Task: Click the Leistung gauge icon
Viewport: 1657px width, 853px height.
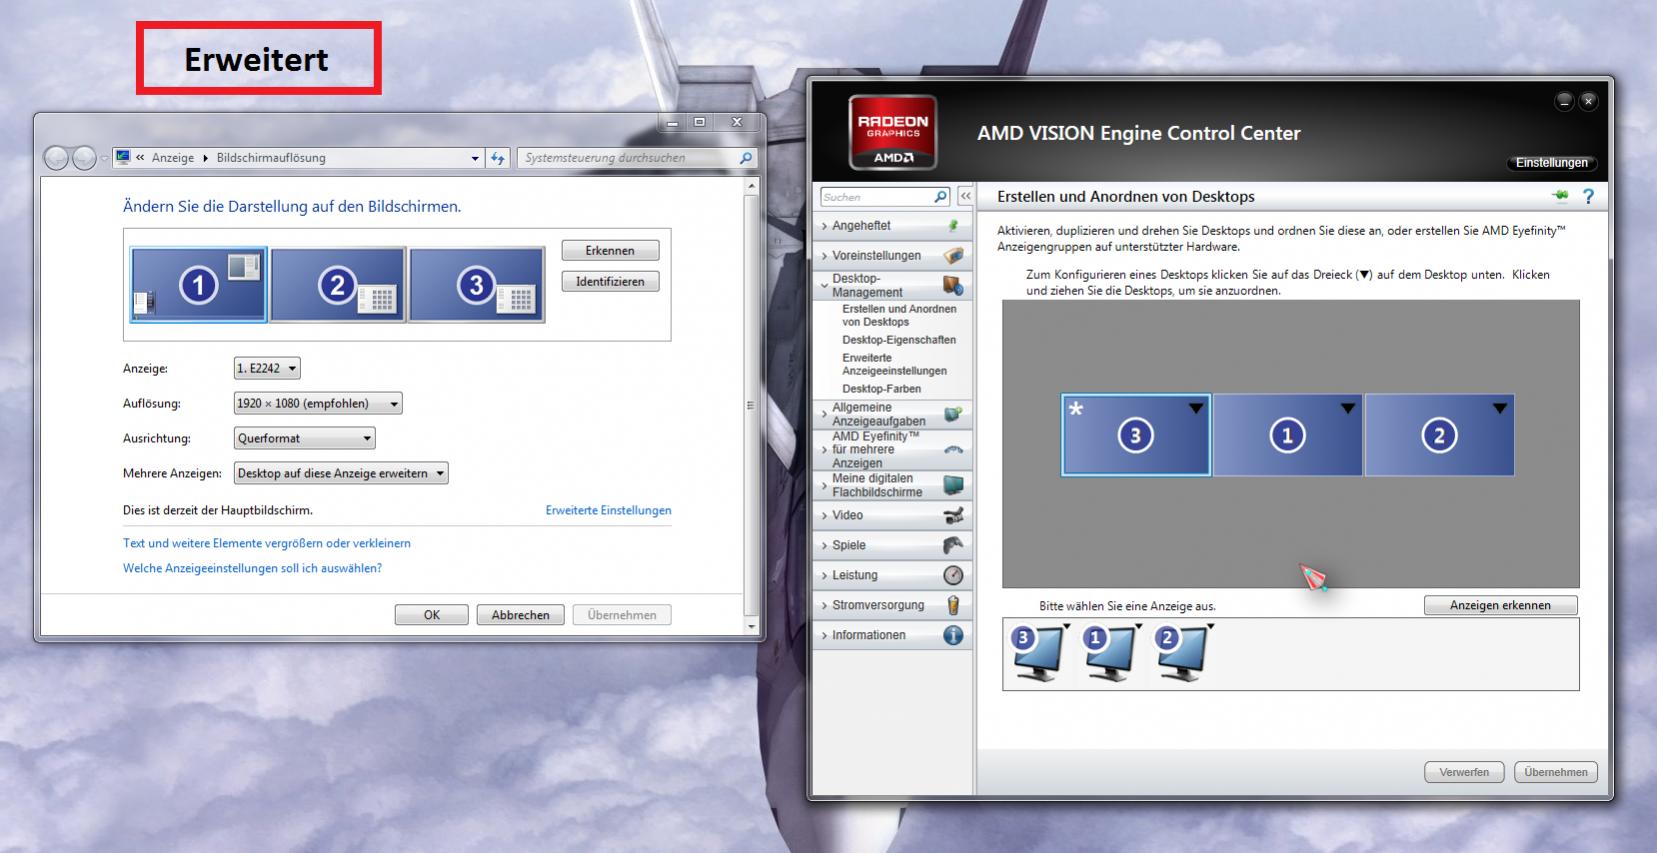Action: (x=954, y=575)
